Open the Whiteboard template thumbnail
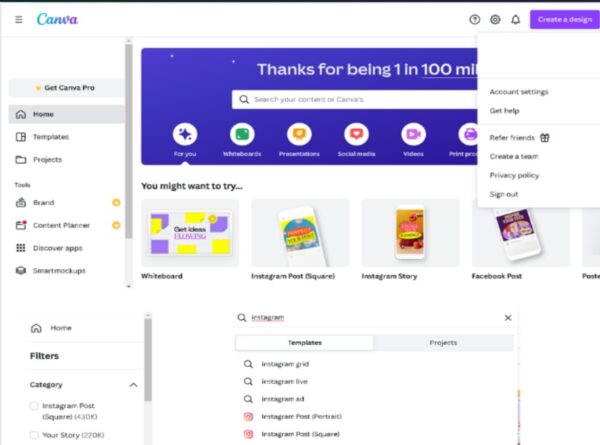Viewport: 600px width, 445px height. [x=190, y=233]
